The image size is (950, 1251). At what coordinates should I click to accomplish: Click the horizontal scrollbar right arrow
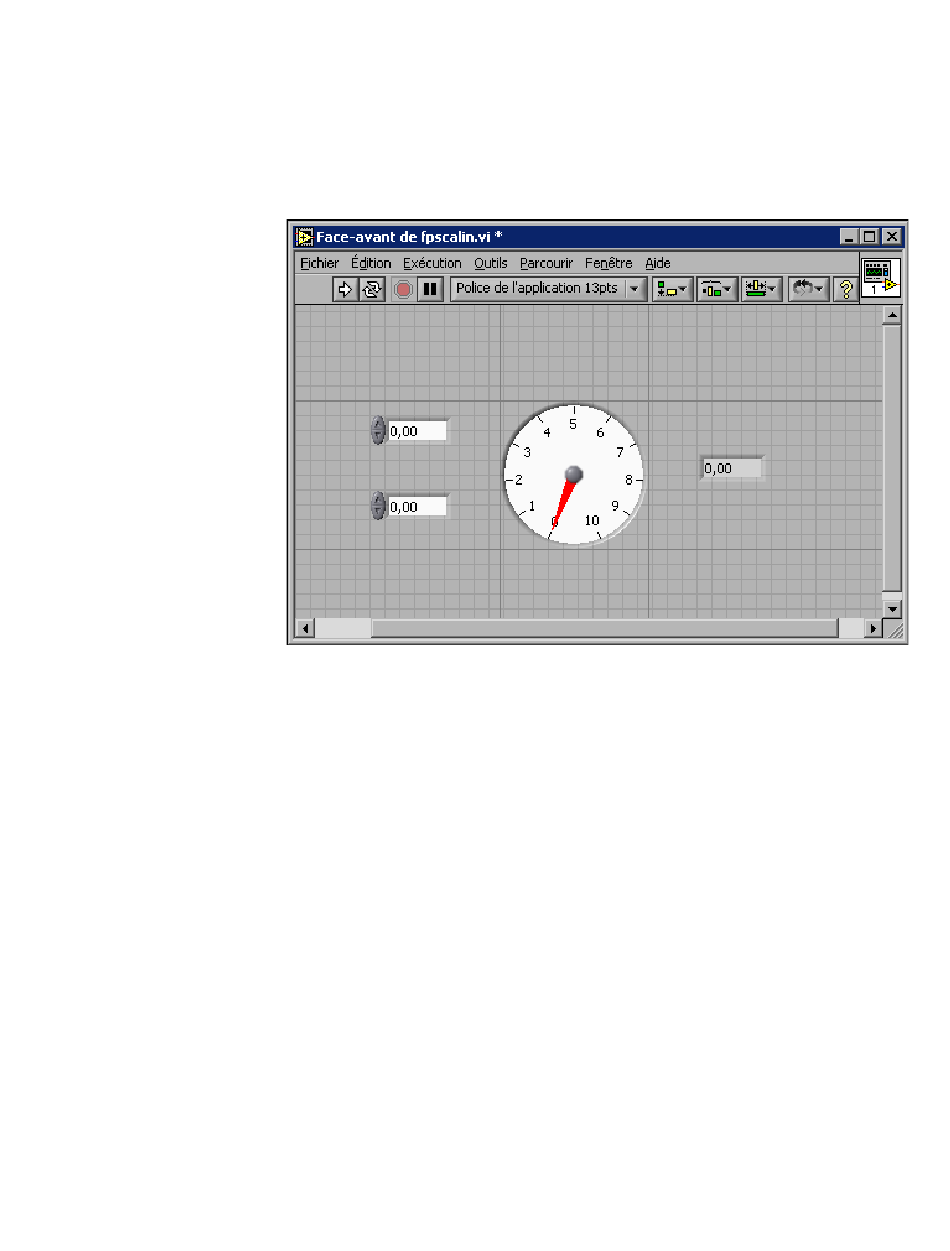point(873,629)
